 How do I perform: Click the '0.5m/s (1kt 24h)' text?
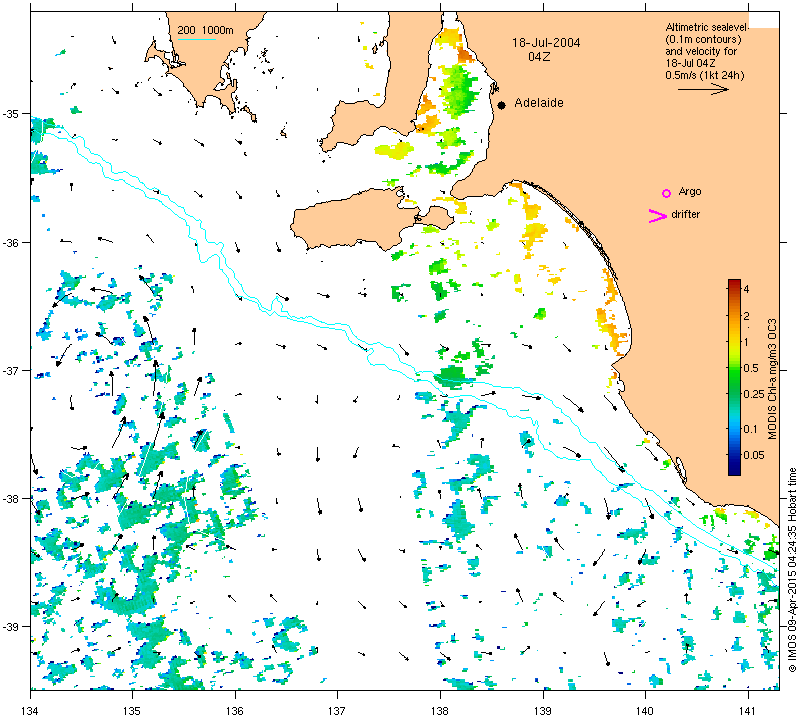tap(705, 76)
